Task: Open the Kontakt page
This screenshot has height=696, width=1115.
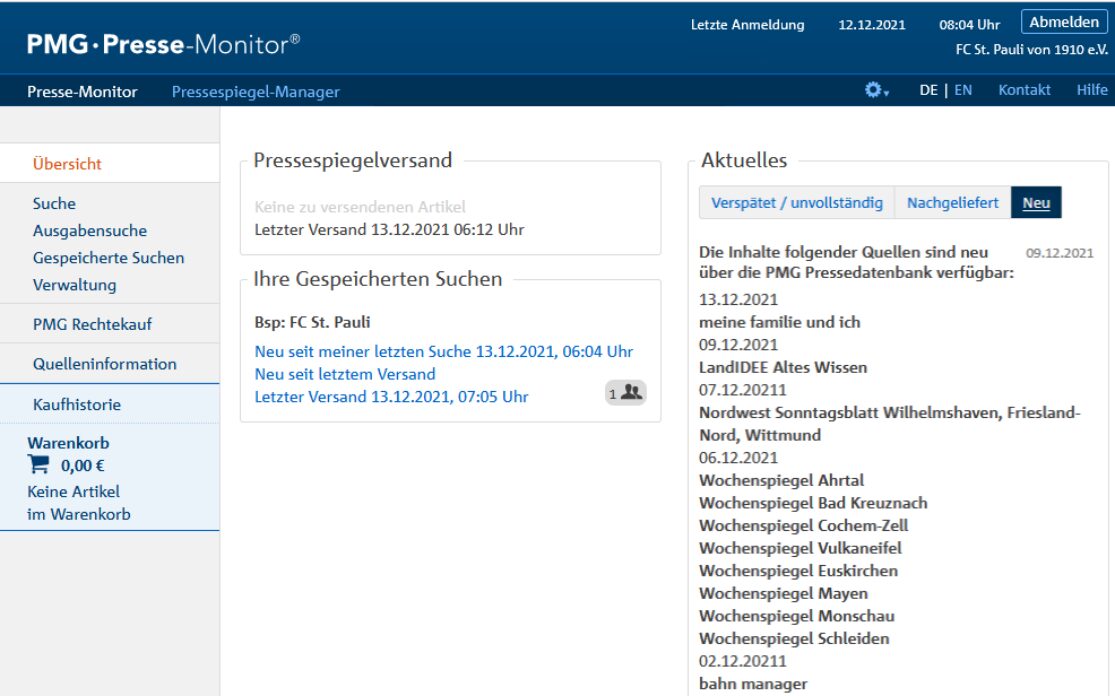Action: pyautogui.click(x=1024, y=90)
